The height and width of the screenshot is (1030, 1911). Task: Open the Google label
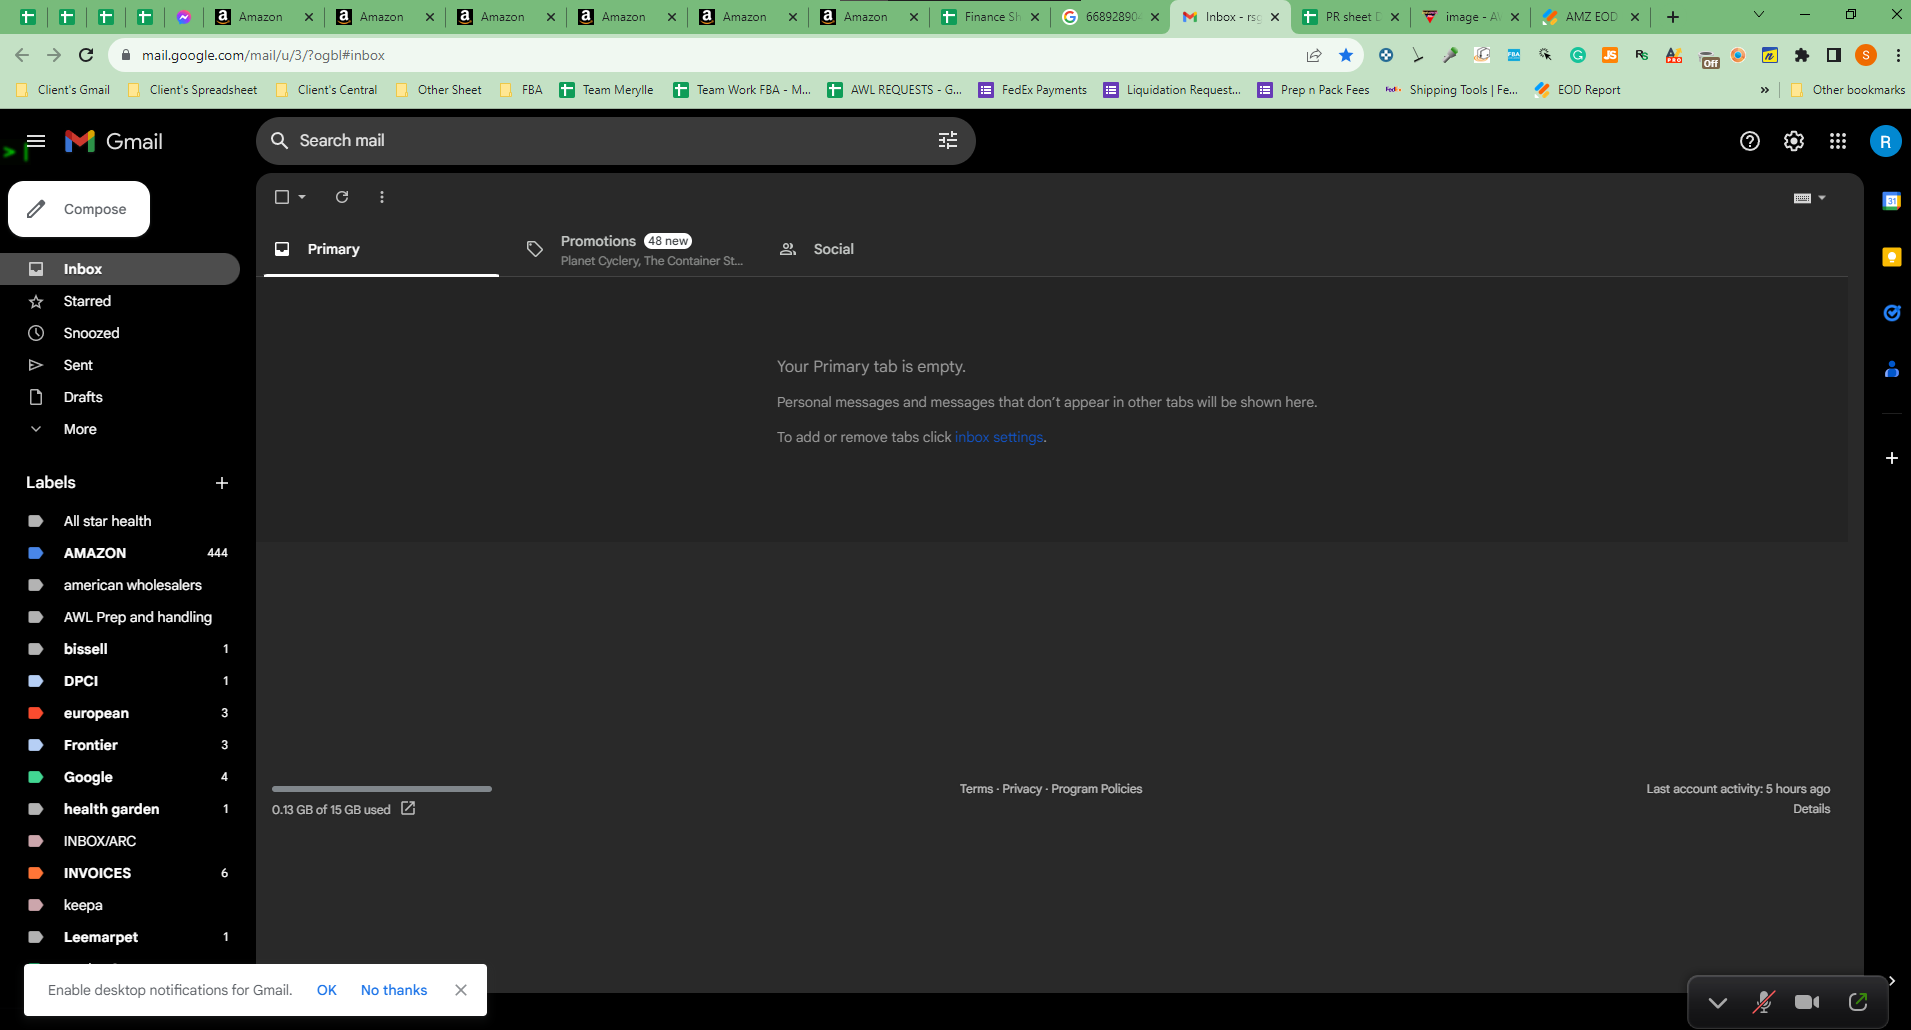tap(120, 777)
